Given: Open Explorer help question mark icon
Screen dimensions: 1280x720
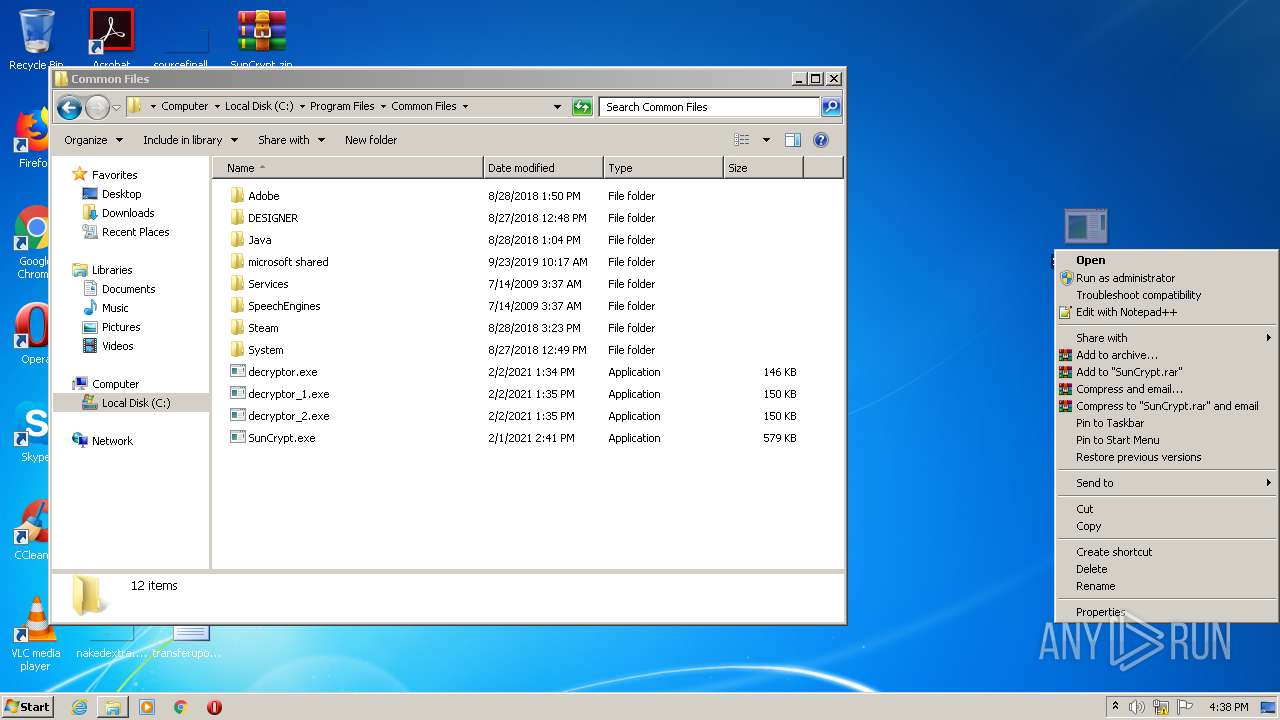Looking at the screenshot, I should click(x=821, y=140).
